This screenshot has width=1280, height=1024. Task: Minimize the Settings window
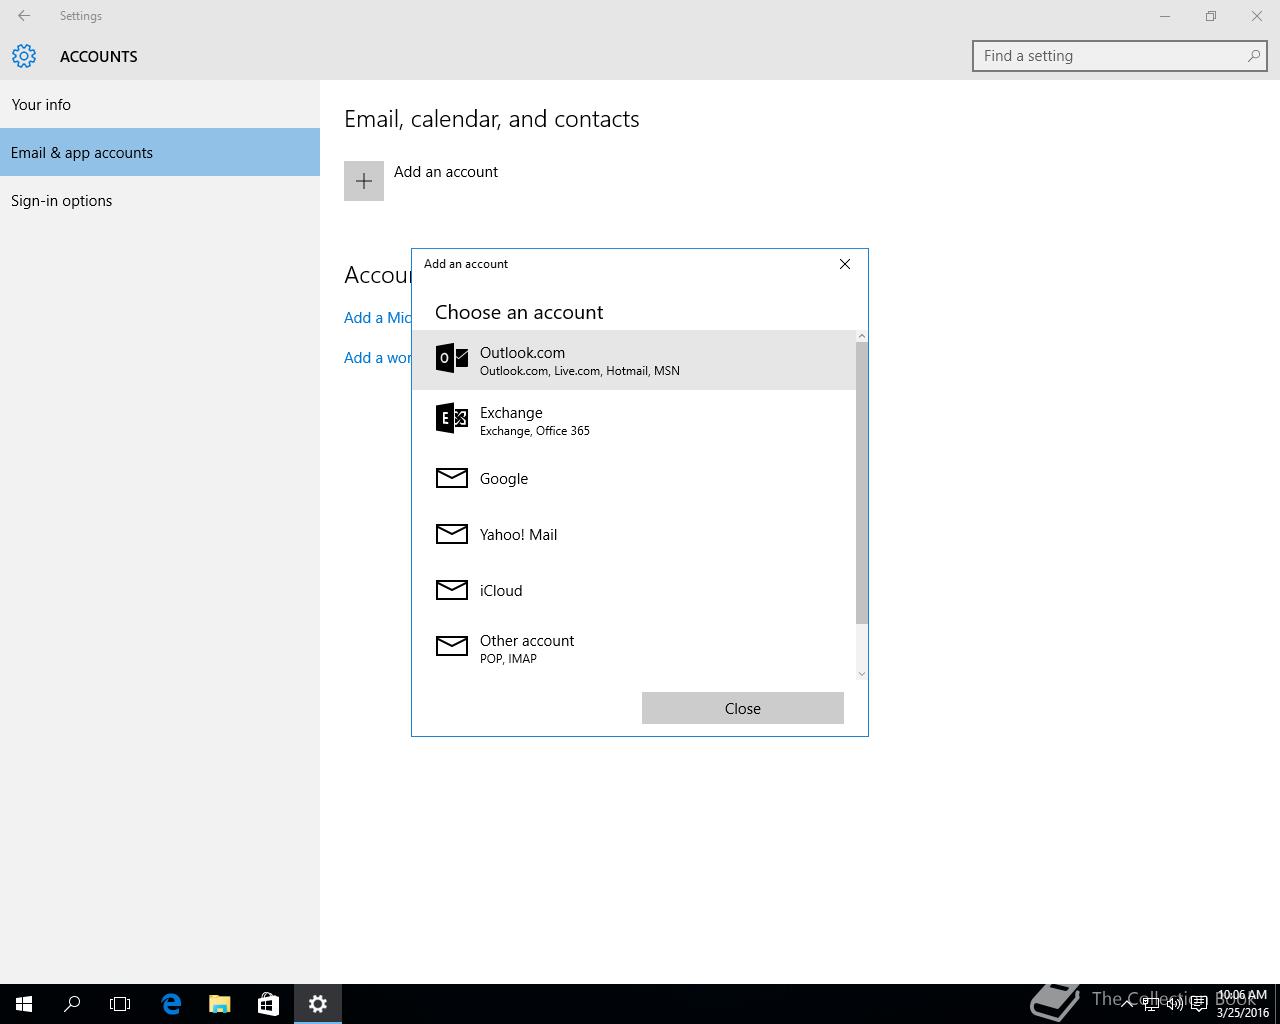(x=1165, y=16)
